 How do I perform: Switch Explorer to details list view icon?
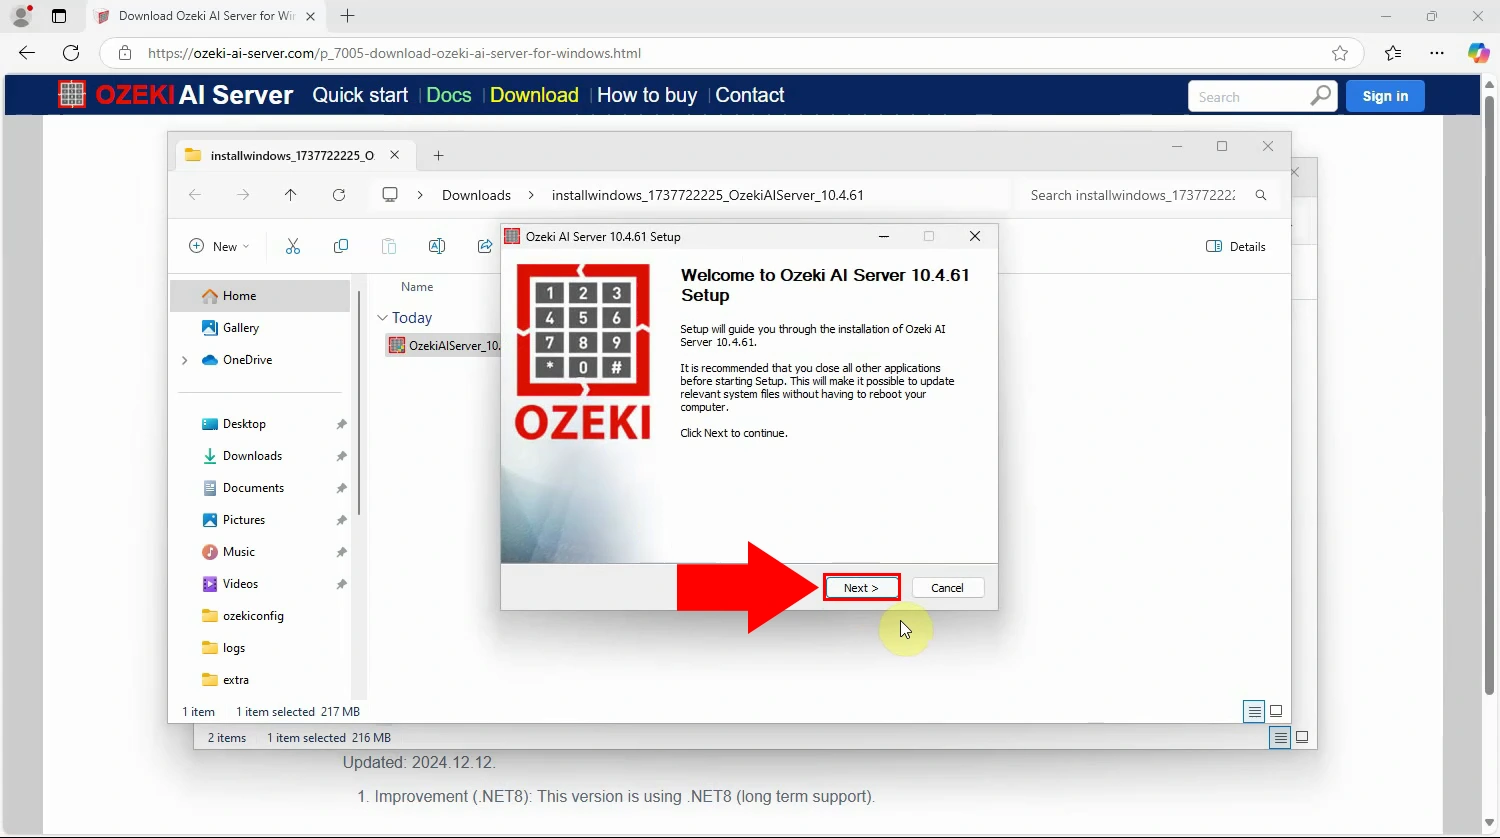click(1254, 712)
